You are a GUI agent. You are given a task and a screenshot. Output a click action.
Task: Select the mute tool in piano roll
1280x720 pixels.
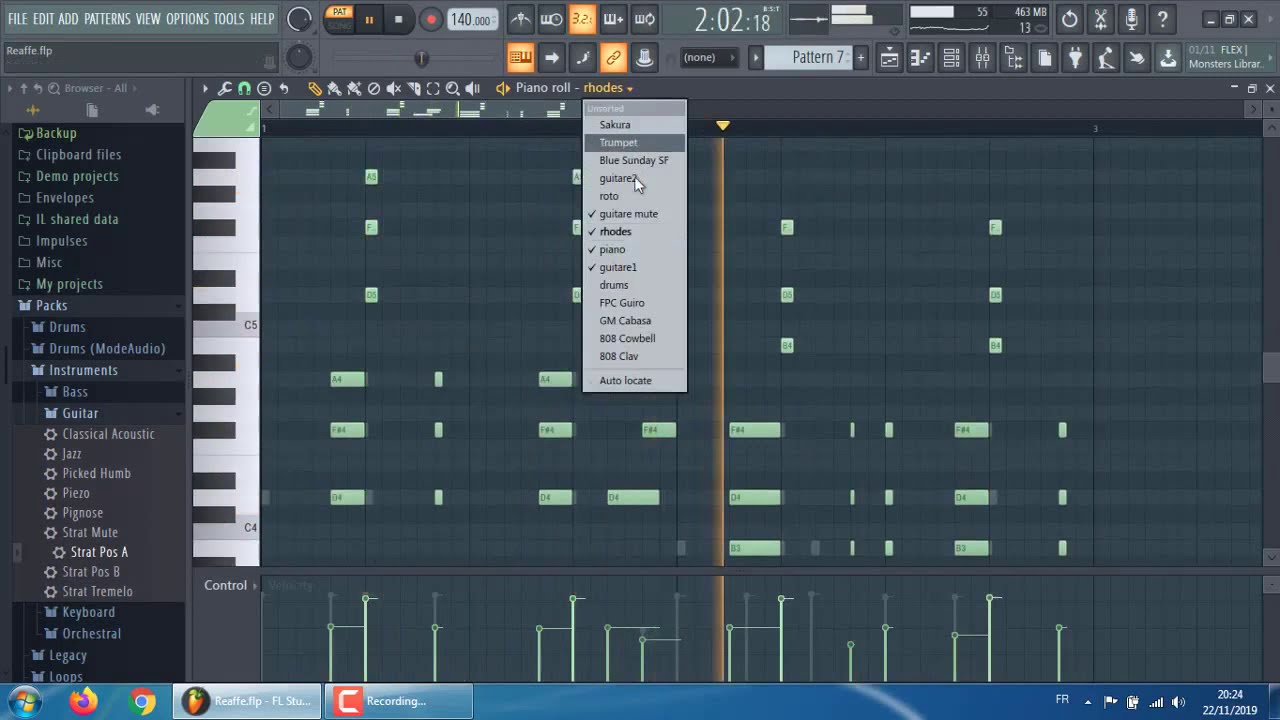point(394,88)
